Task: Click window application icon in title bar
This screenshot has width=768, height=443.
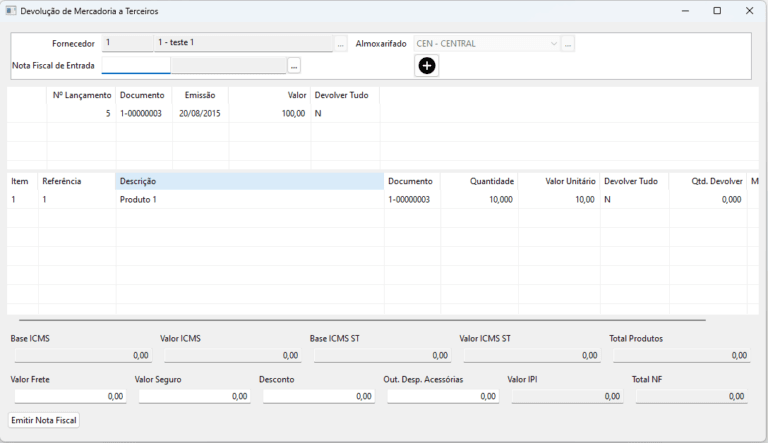Action: pos(11,11)
